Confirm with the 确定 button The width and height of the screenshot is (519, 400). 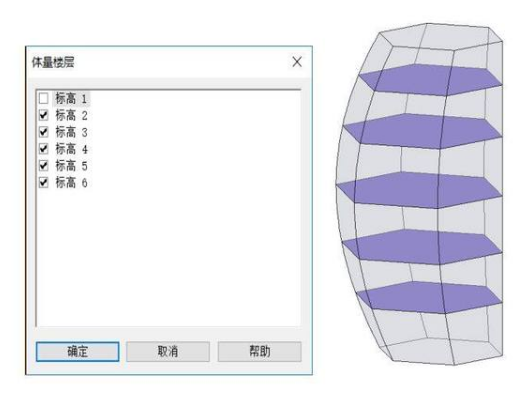tap(77, 351)
